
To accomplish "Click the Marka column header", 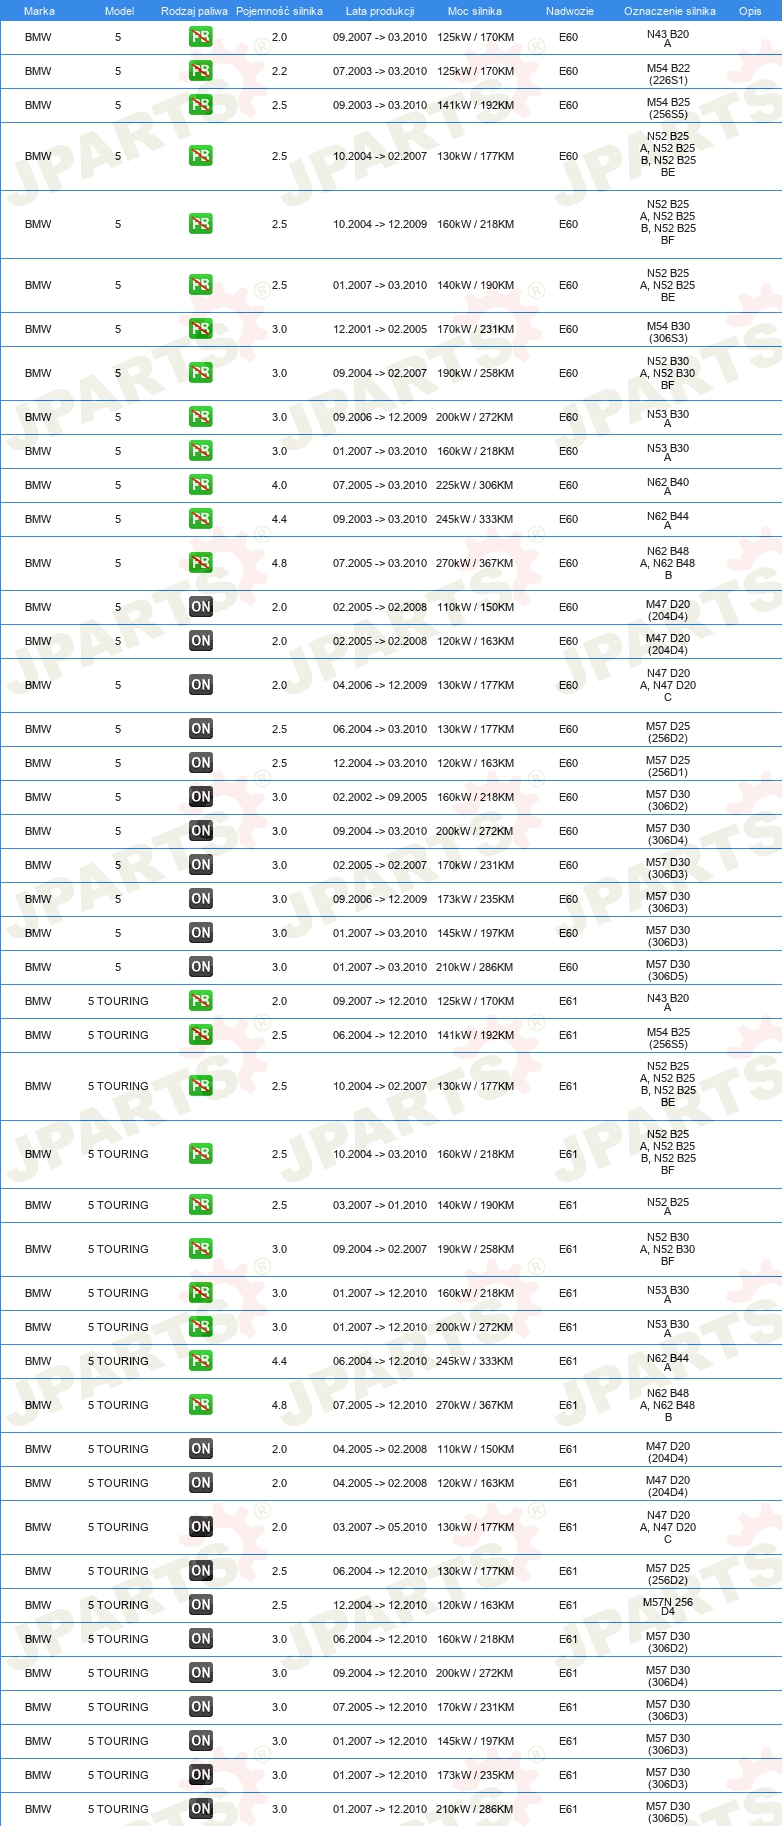I will click(39, 11).
